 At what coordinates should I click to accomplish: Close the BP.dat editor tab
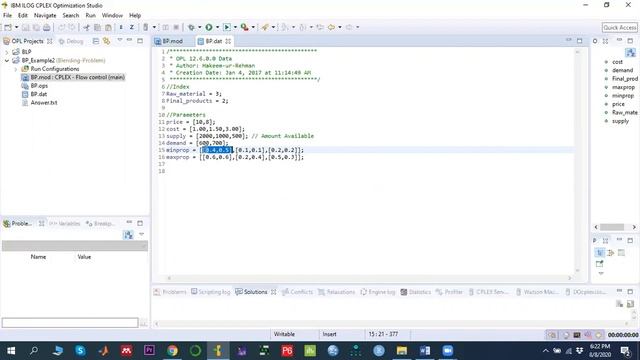pos(228,41)
